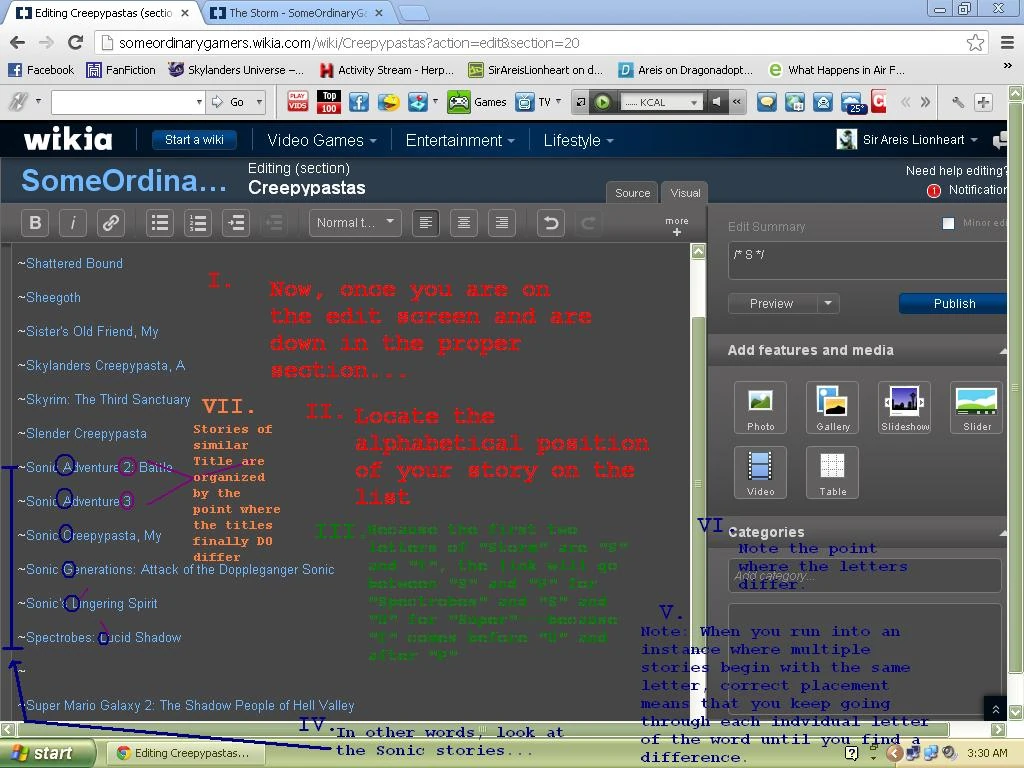This screenshot has width=1024, height=768.
Task: Mute the radio toolbar speaker
Action: pos(717,102)
